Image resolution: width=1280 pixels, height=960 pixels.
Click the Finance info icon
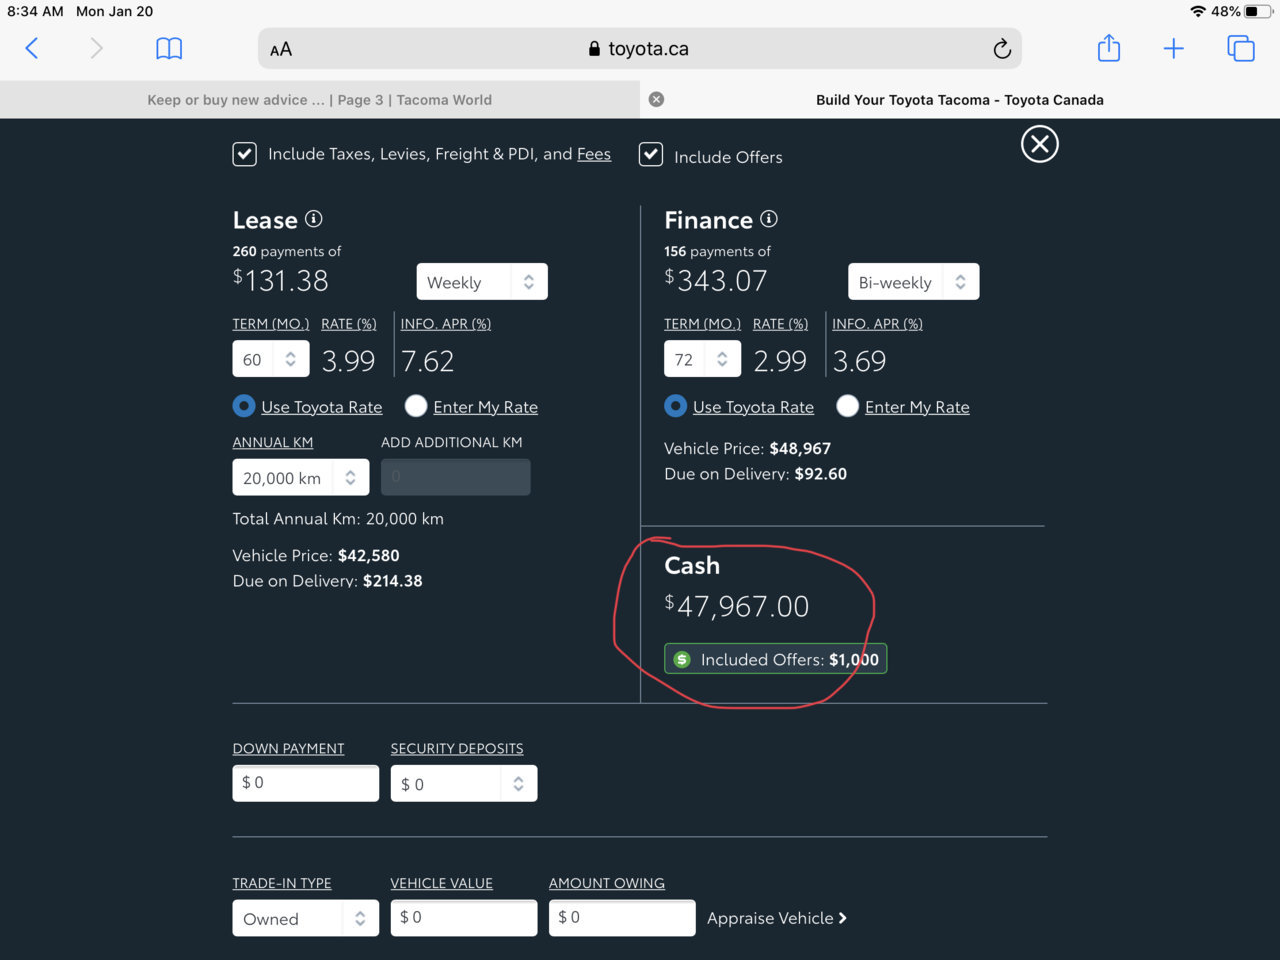pos(769,219)
